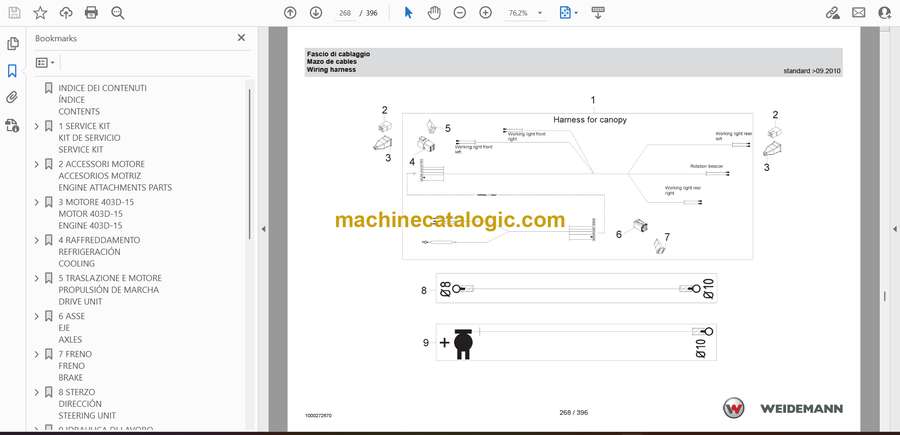Open the Bookmarks options dropdown
Screen dimensions: 900x435
click(46, 62)
